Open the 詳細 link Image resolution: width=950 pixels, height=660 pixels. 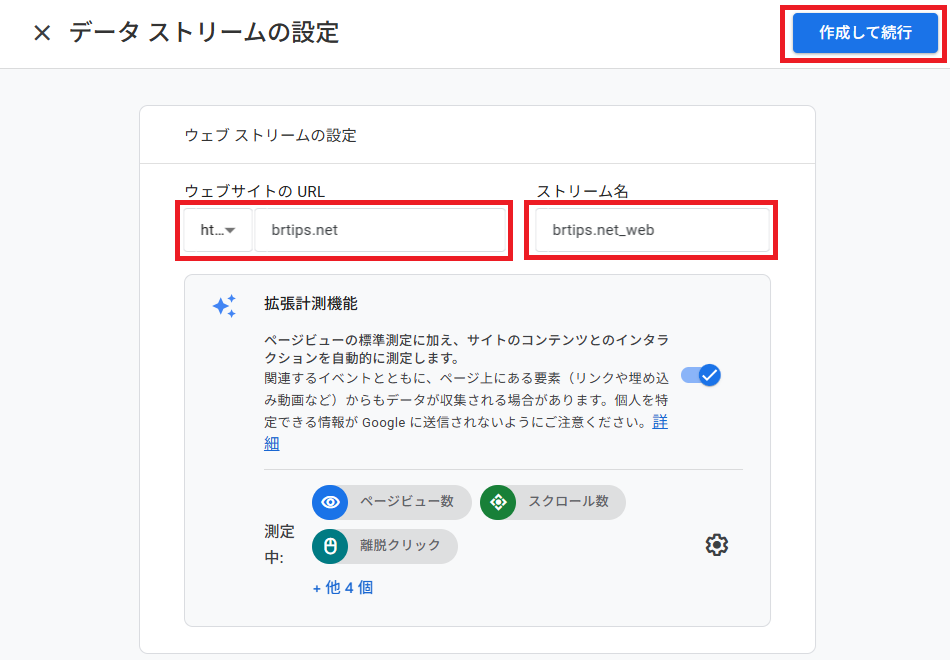(x=660, y=422)
